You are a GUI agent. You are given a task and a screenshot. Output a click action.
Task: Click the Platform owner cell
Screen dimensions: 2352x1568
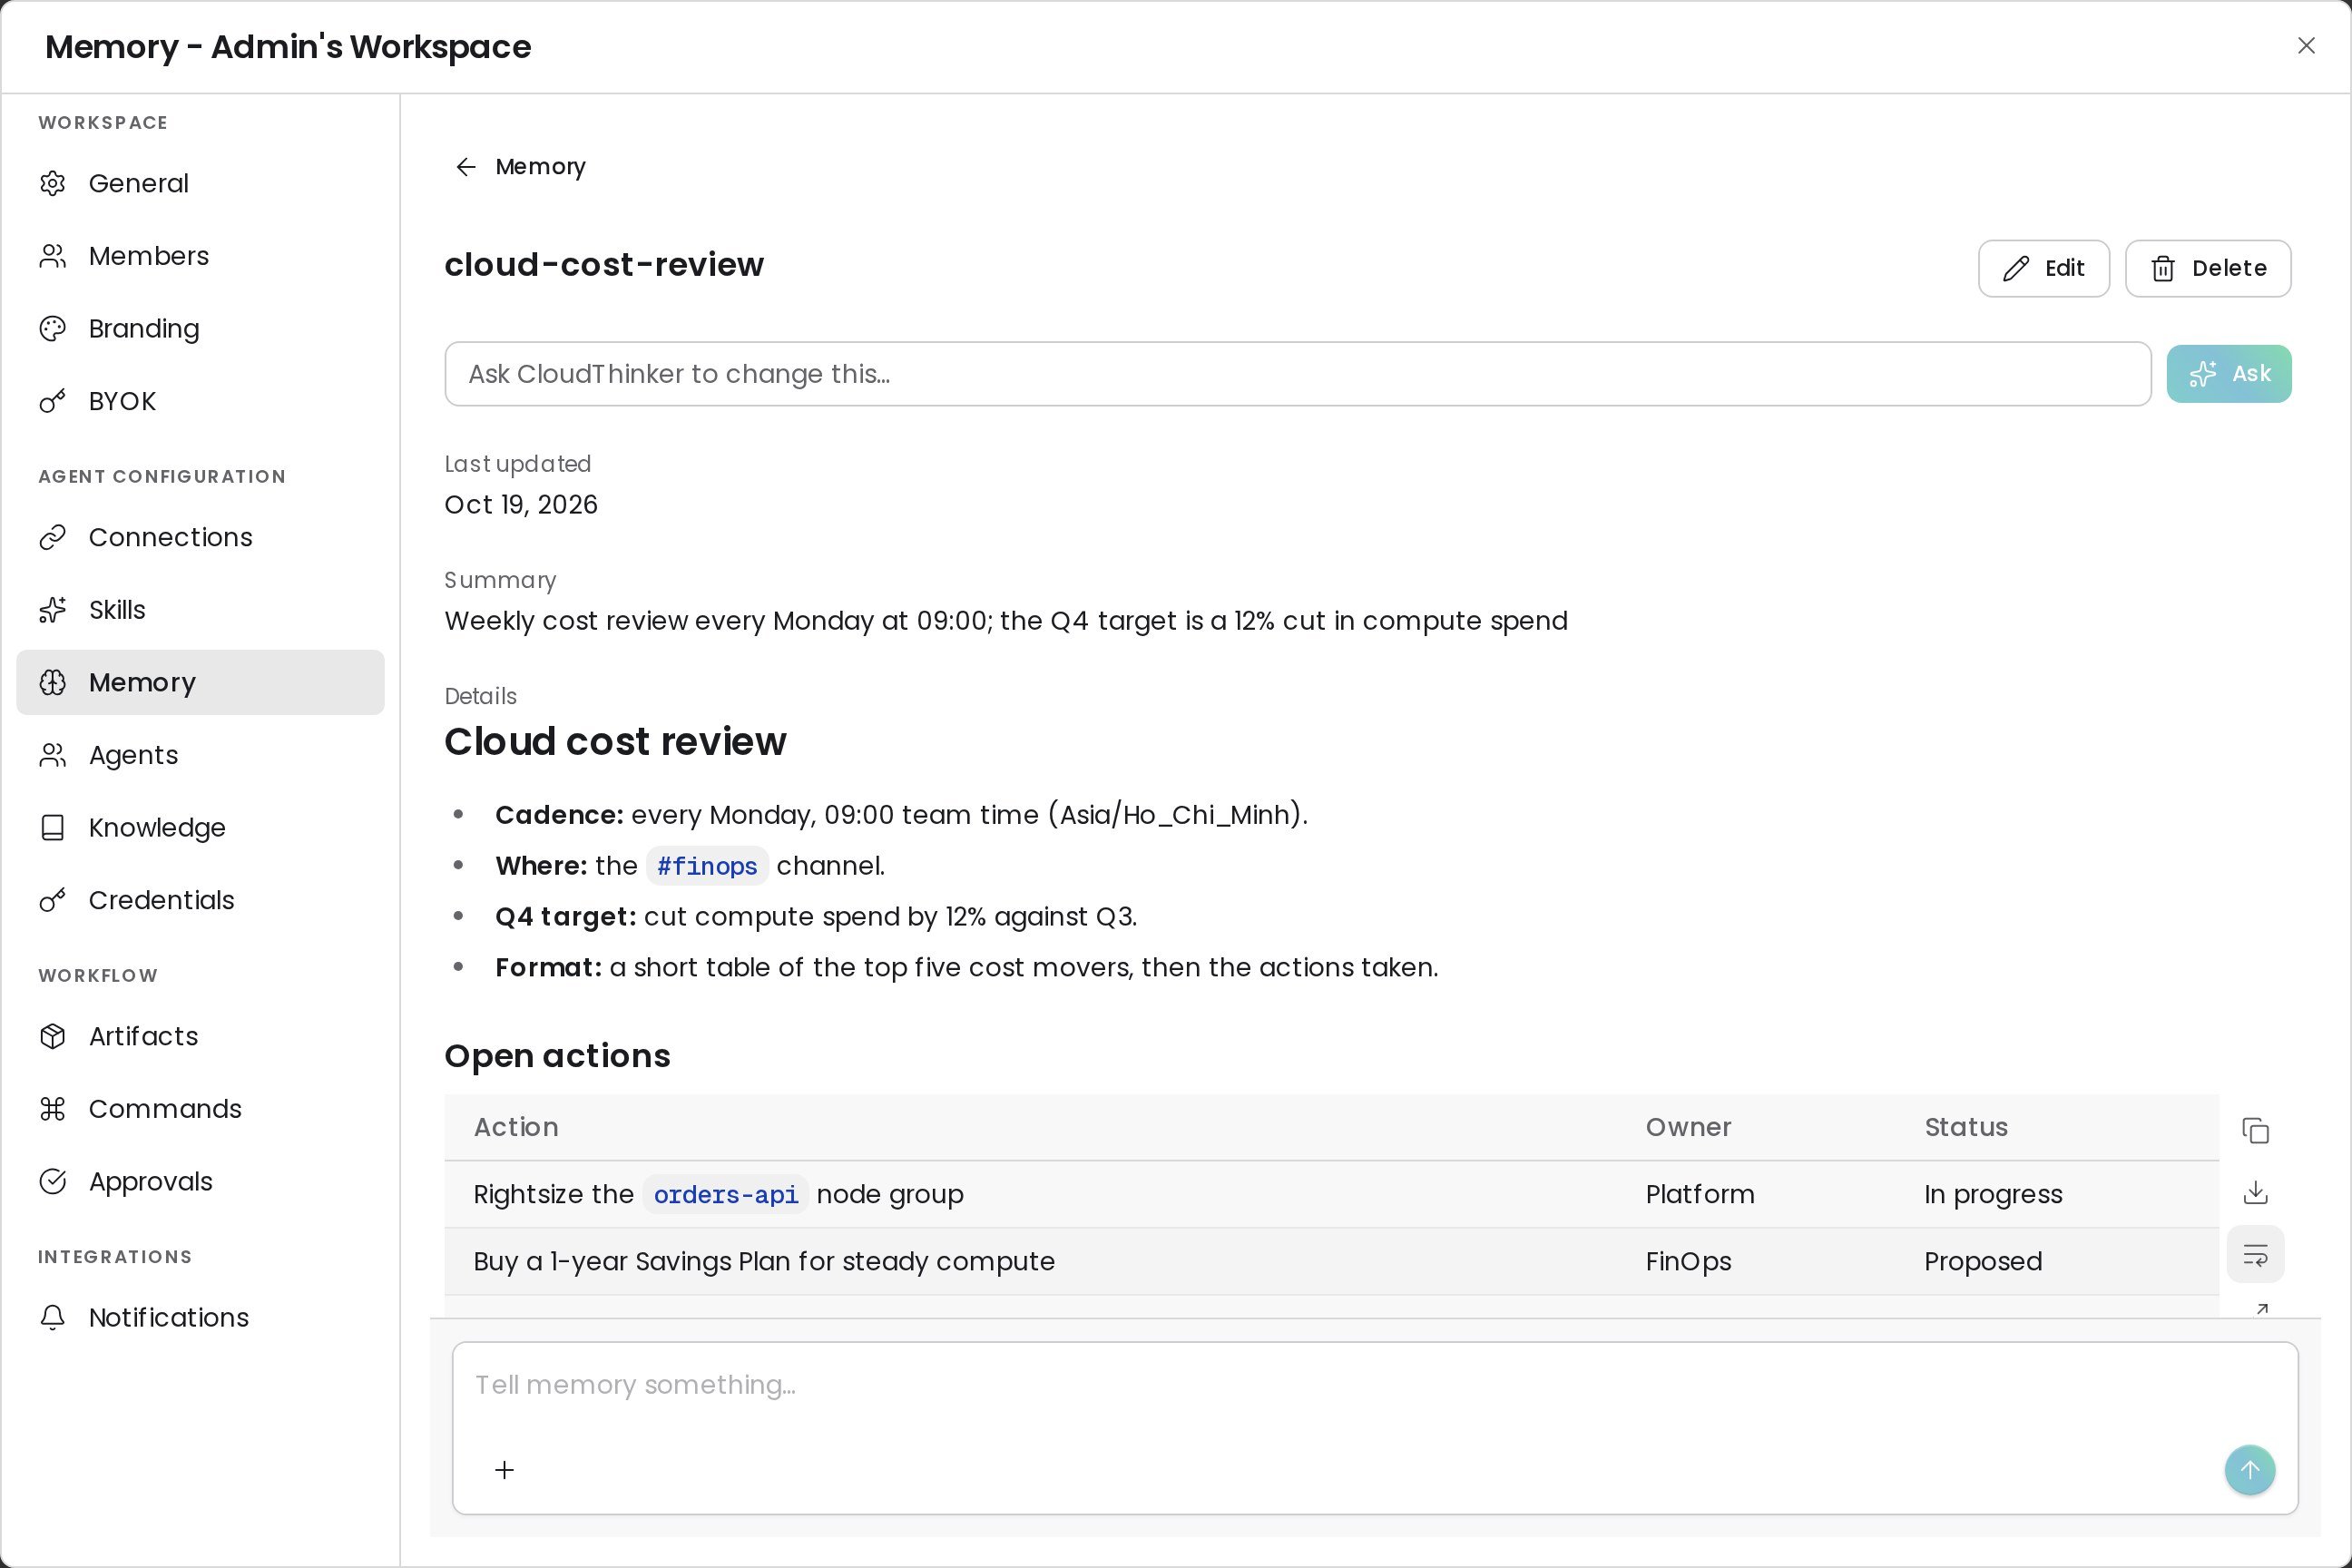pyautogui.click(x=1699, y=1195)
